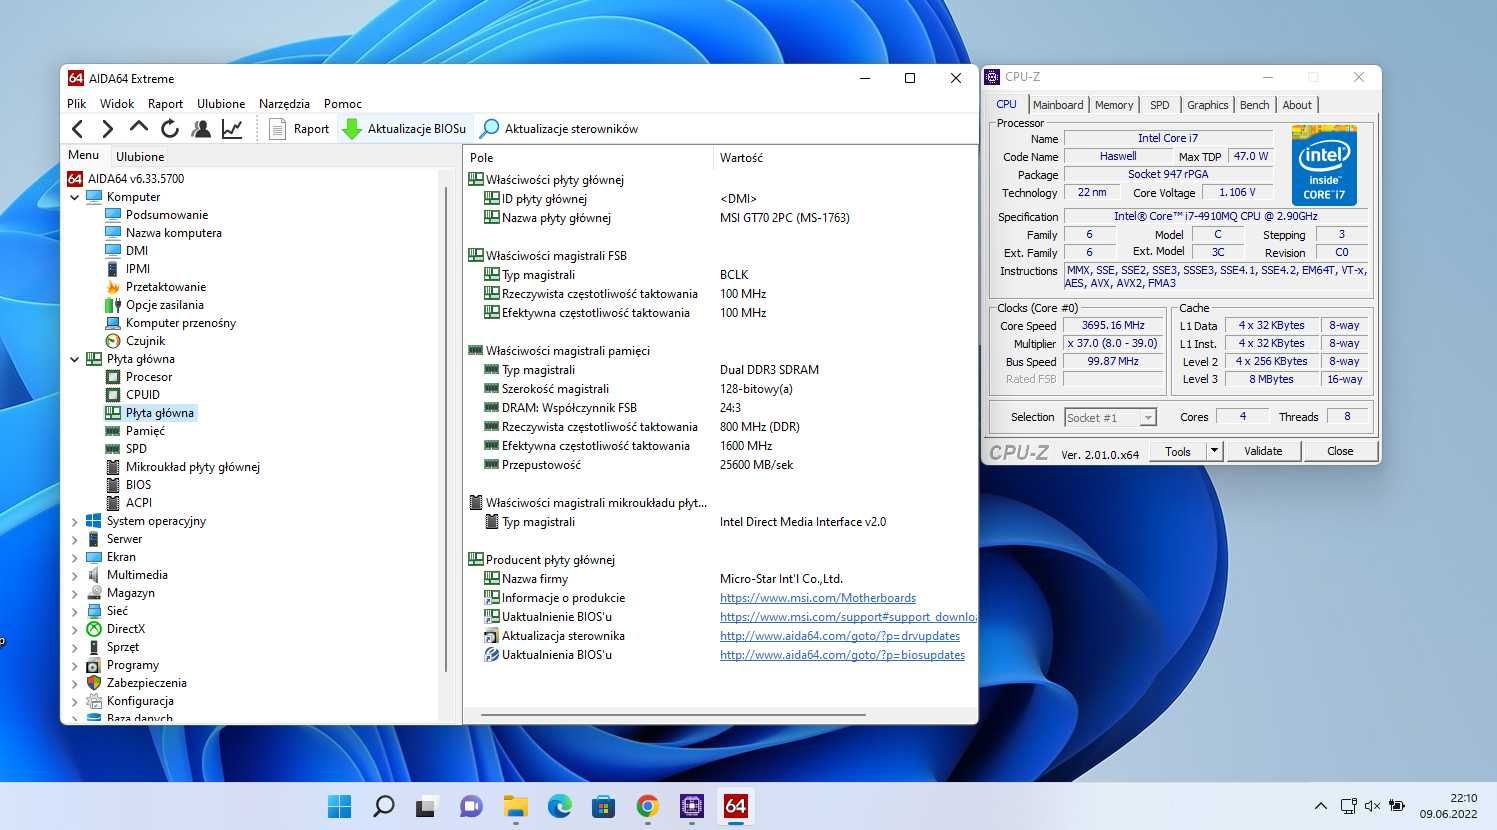Click the details pane horizontal scrollbar

(673, 715)
